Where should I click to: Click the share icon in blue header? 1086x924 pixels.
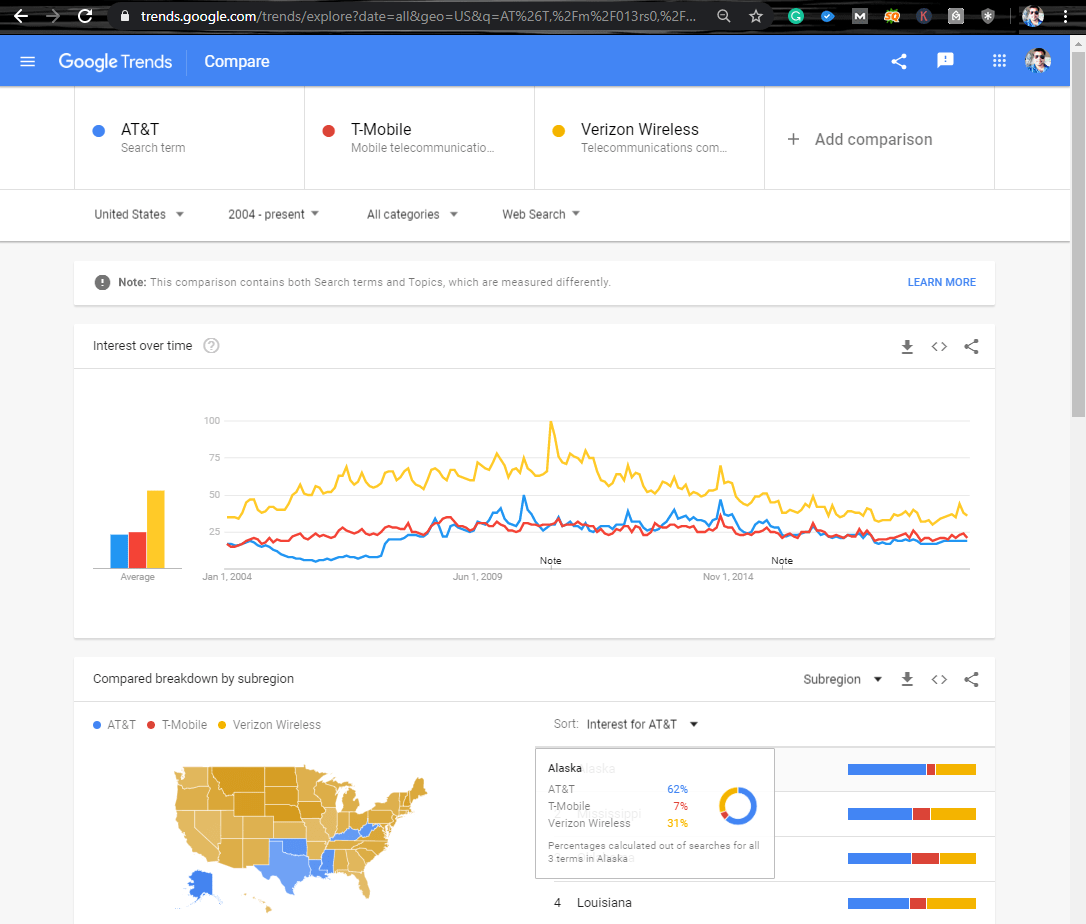coord(899,62)
